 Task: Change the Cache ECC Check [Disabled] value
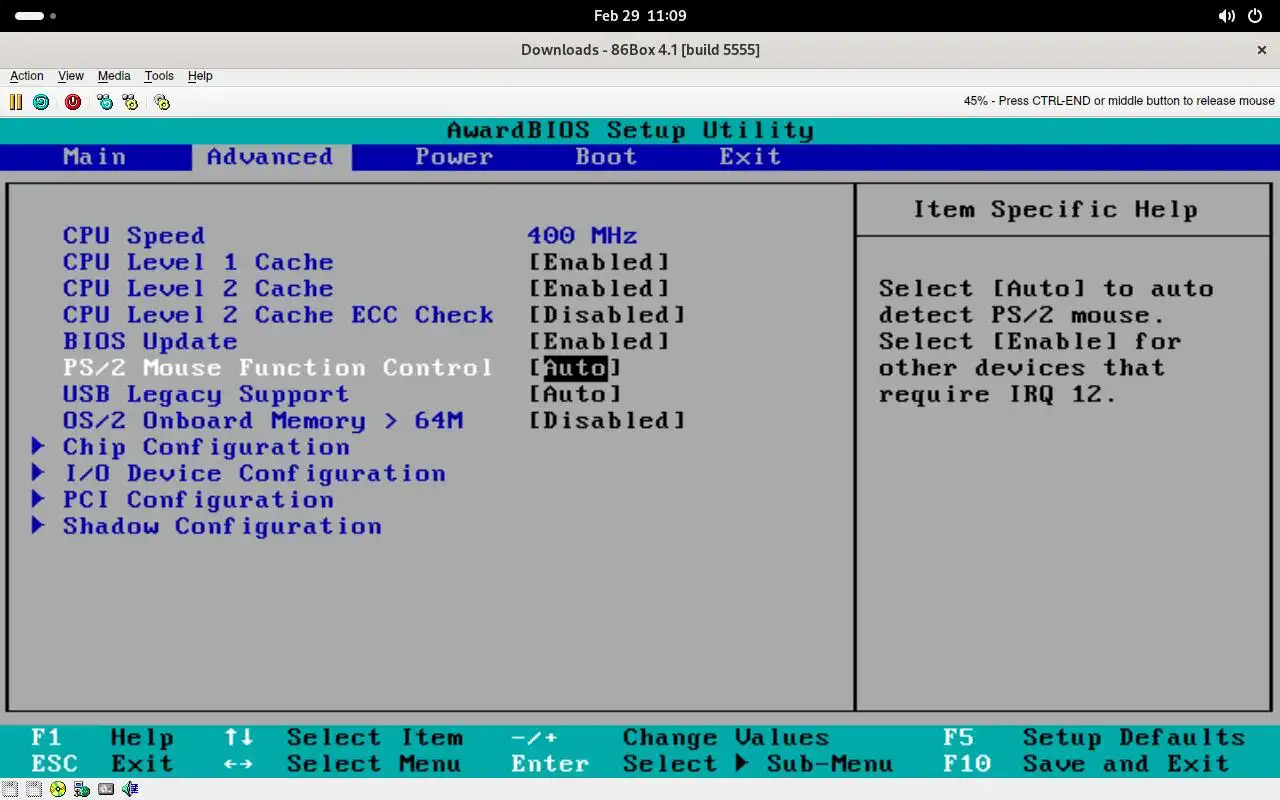(607, 315)
